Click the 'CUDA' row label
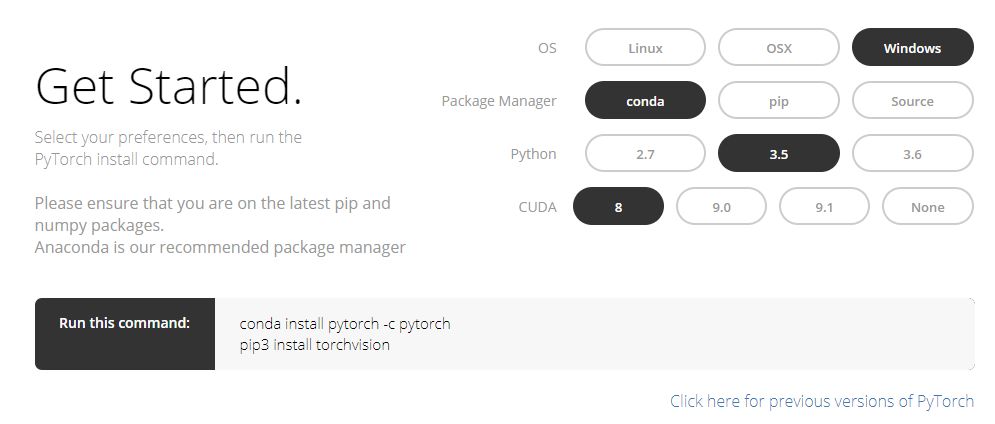This screenshot has width=995, height=424. pyautogui.click(x=537, y=207)
